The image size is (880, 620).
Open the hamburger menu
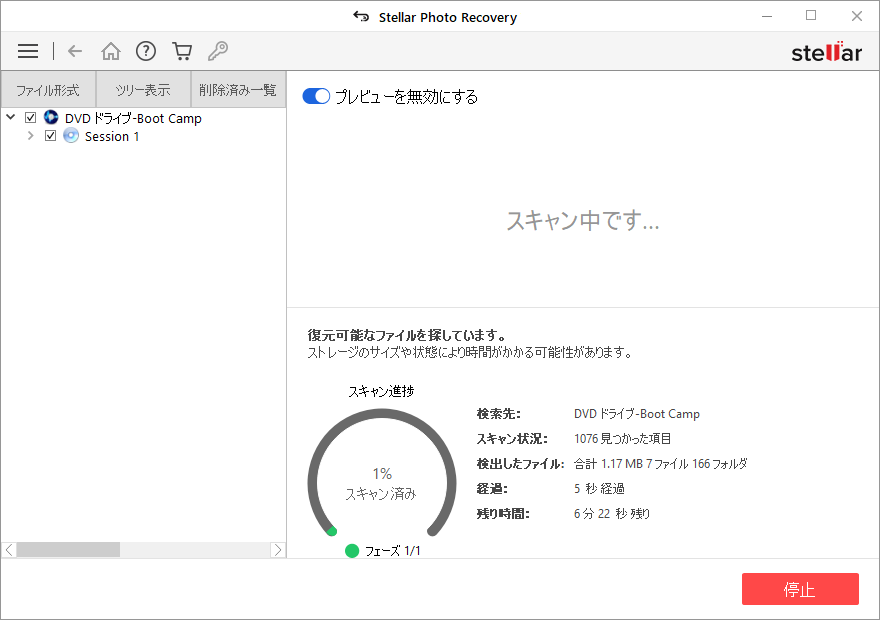click(x=28, y=51)
